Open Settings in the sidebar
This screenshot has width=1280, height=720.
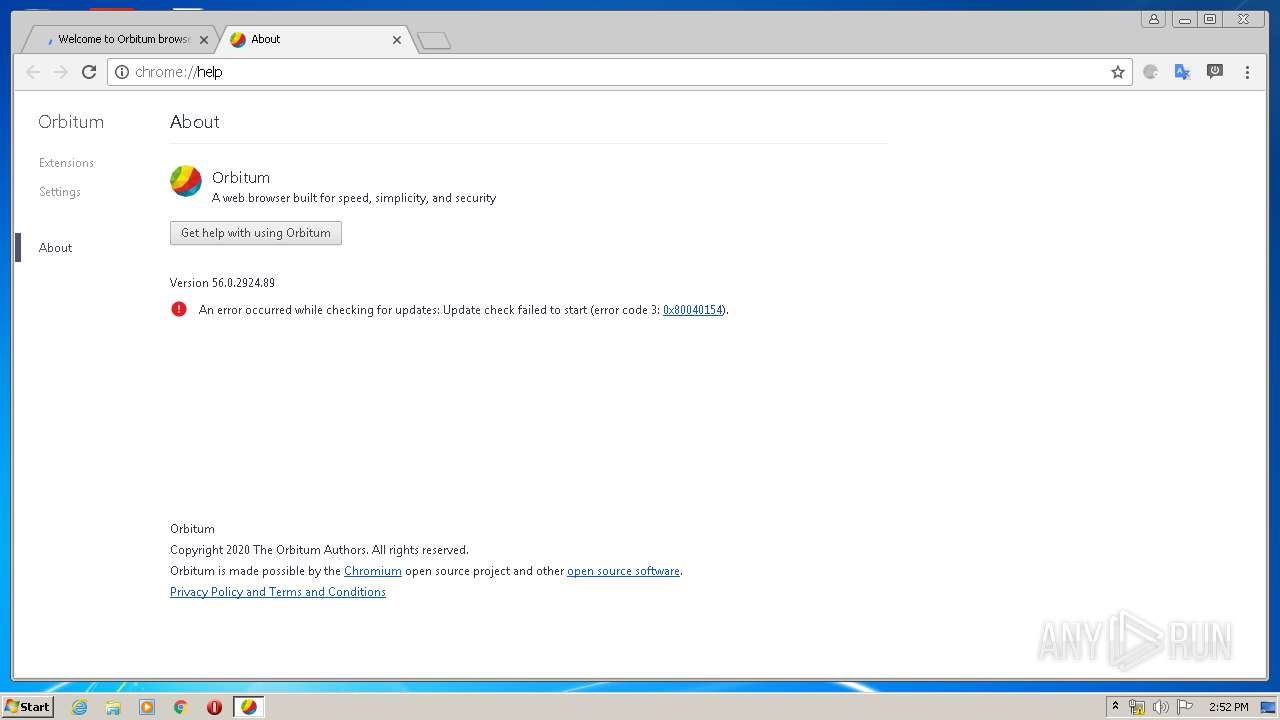[60, 192]
